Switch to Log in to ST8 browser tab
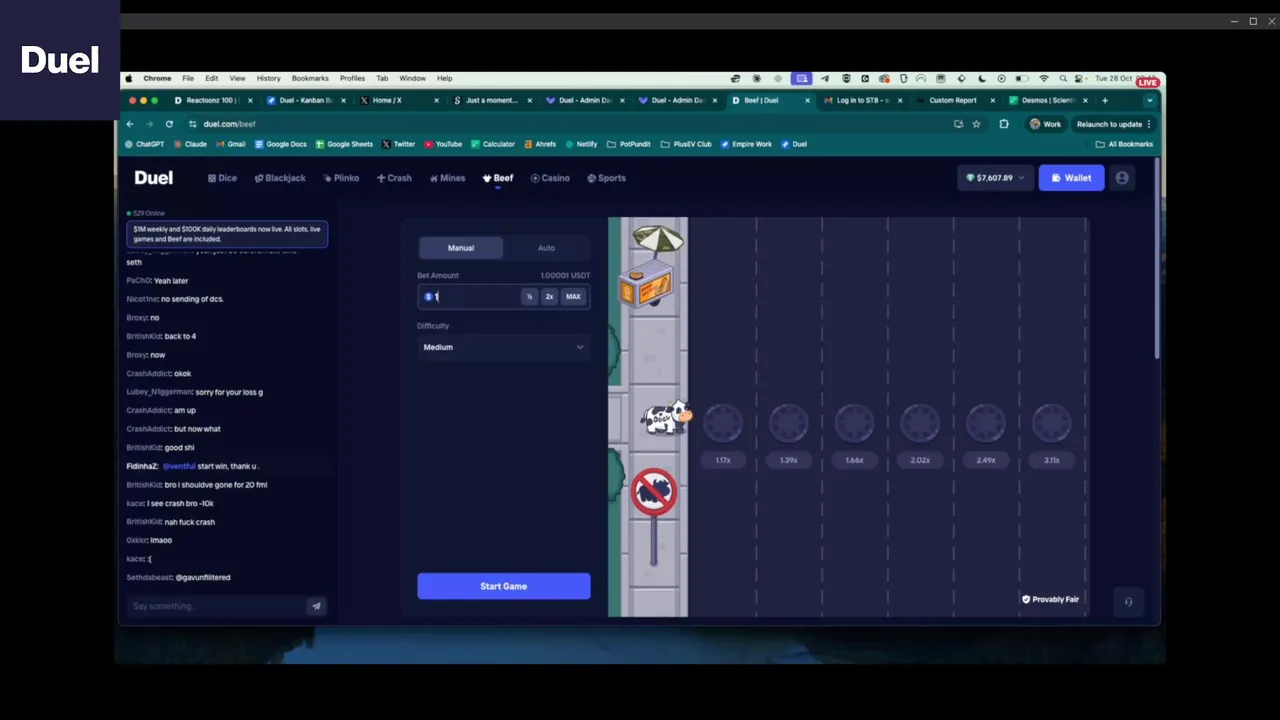The image size is (1280, 720). click(861, 100)
